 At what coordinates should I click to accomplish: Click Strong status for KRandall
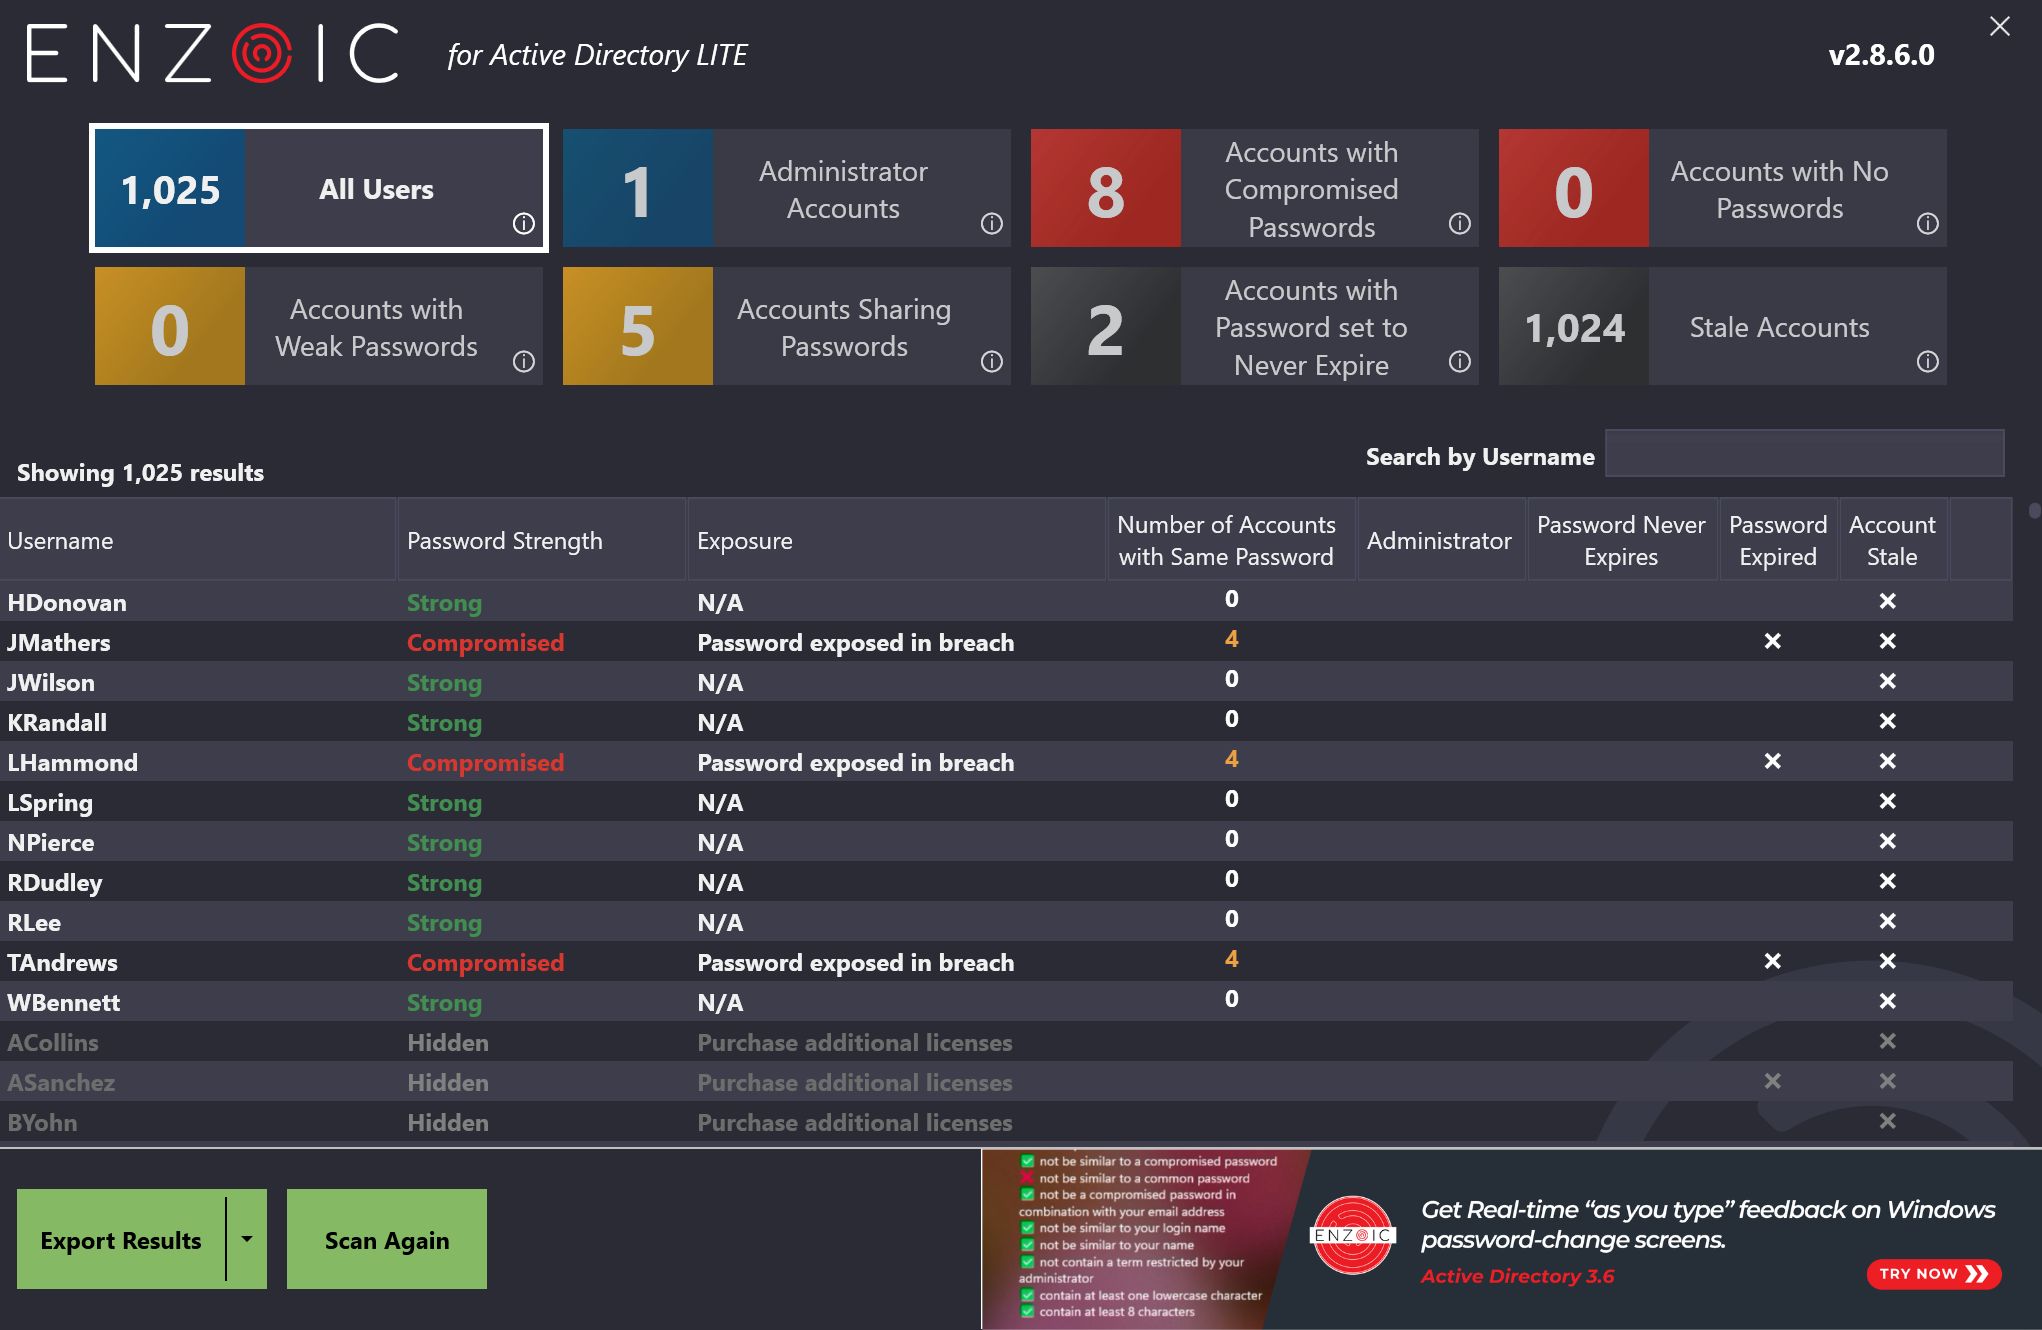[444, 722]
